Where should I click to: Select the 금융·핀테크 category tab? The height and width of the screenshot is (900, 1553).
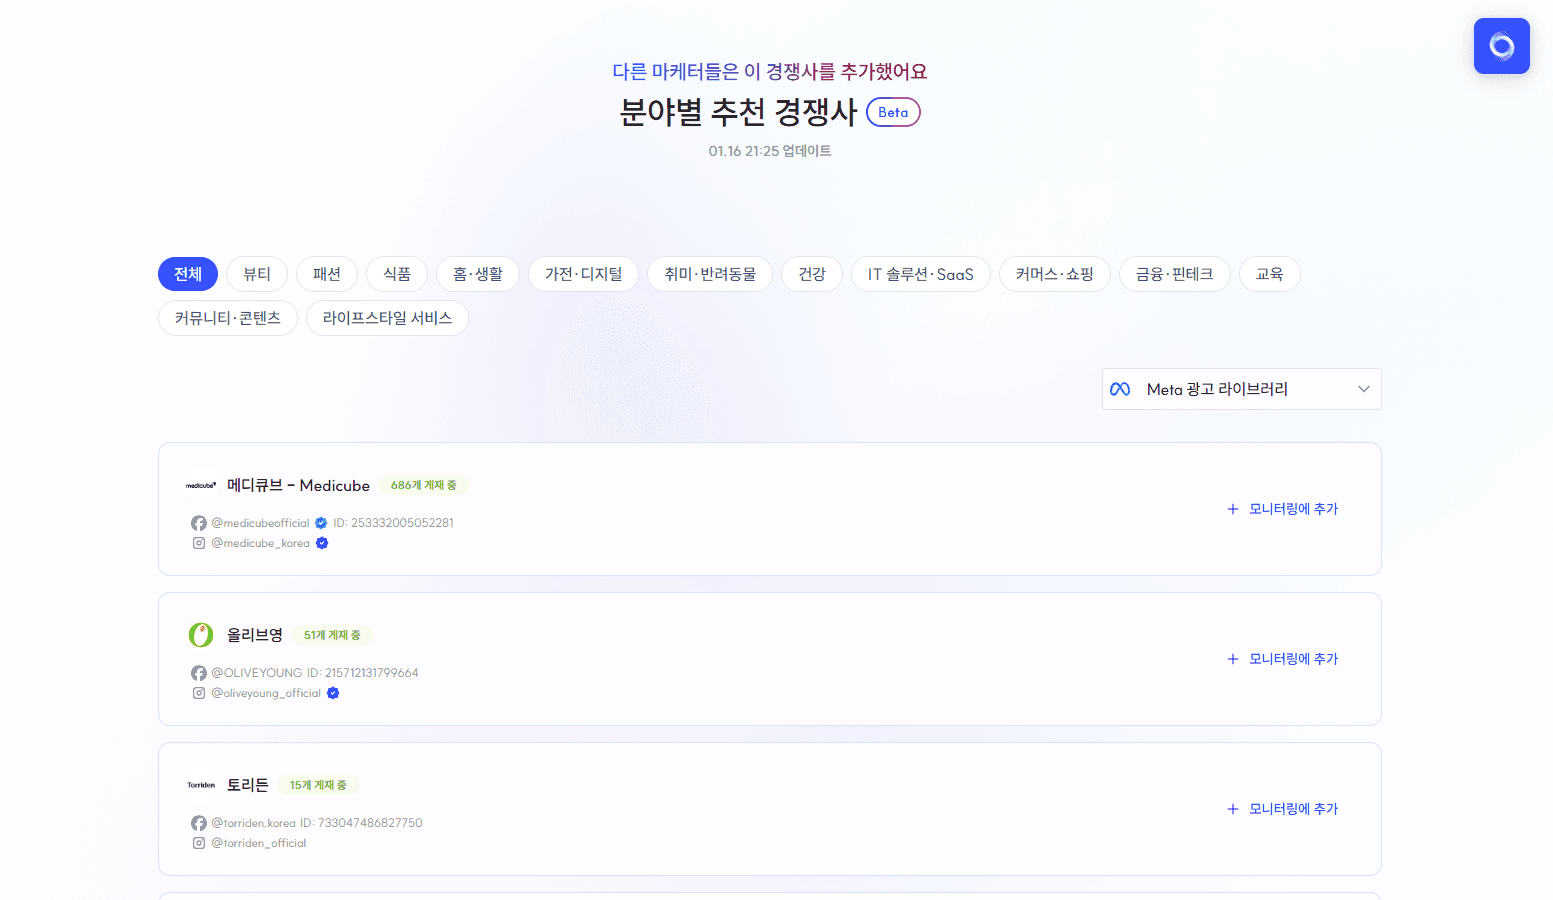pyautogui.click(x=1175, y=274)
